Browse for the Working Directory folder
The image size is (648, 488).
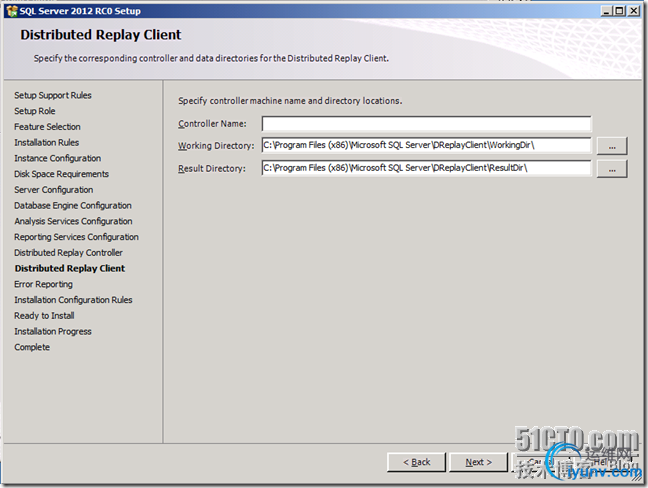coord(612,146)
